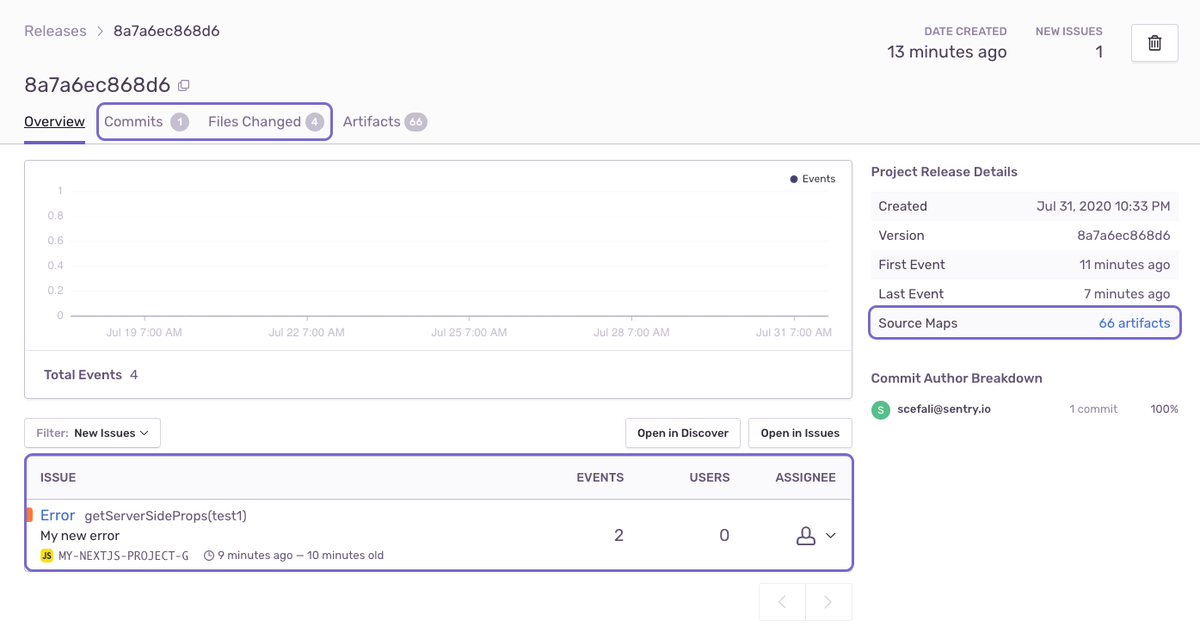The image size is (1200, 626).
Task: Click the clock icon beside 9 minutes ago
Action: click(208, 555)
